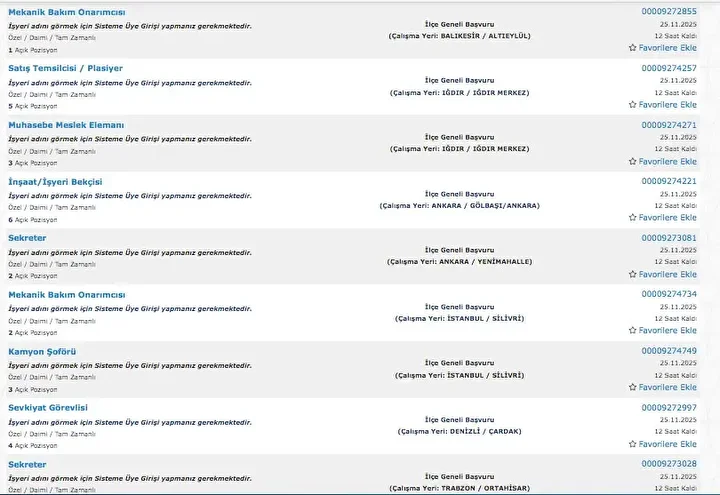
Task: Select listing number 00009273081
Action: pyautogui.click(x=669, y=238)
